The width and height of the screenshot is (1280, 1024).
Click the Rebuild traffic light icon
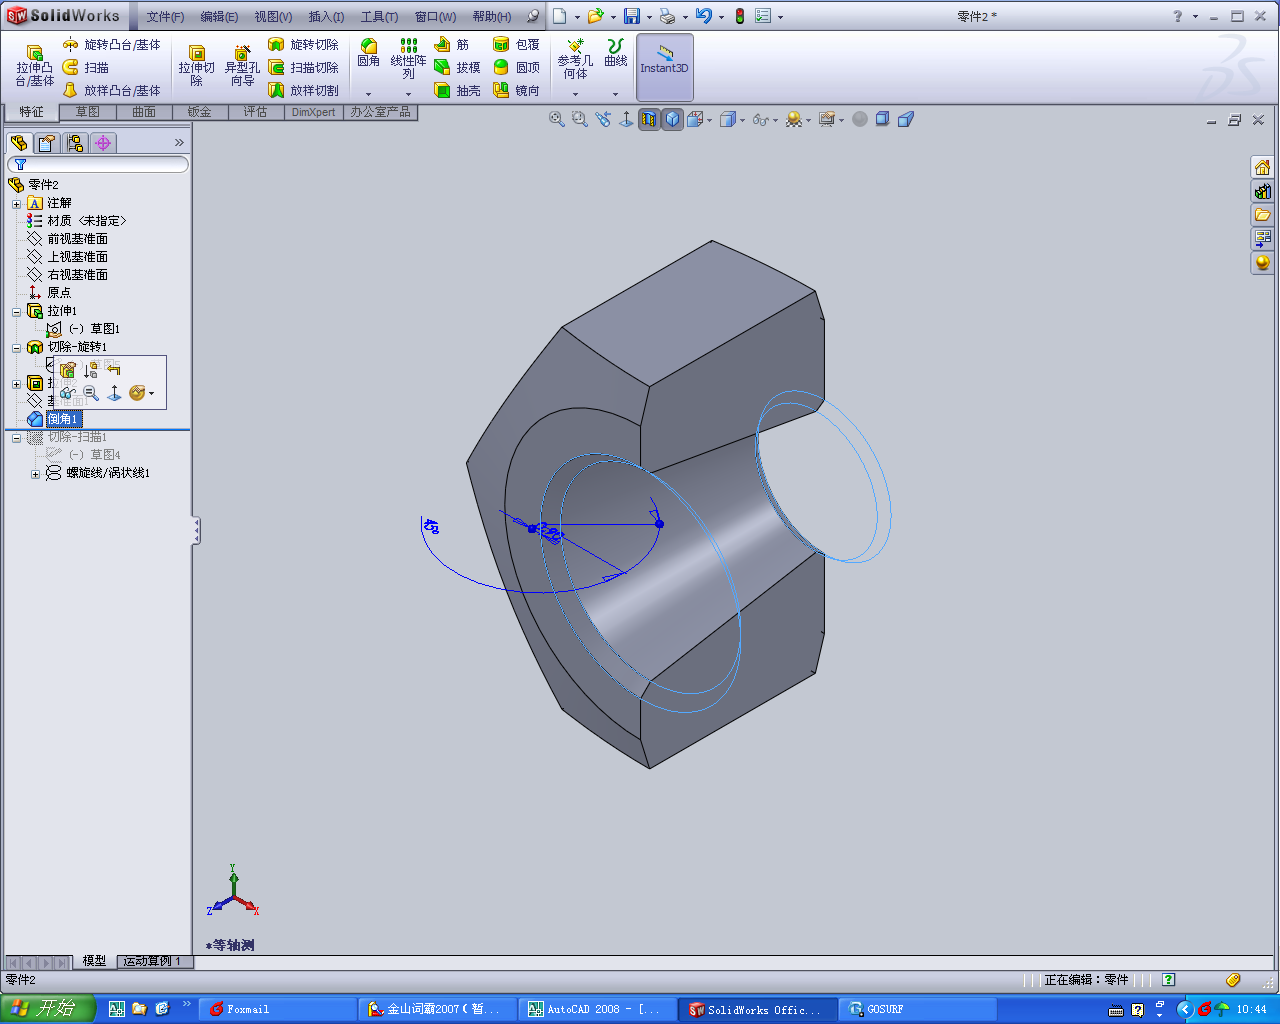[x=740, y=16]
